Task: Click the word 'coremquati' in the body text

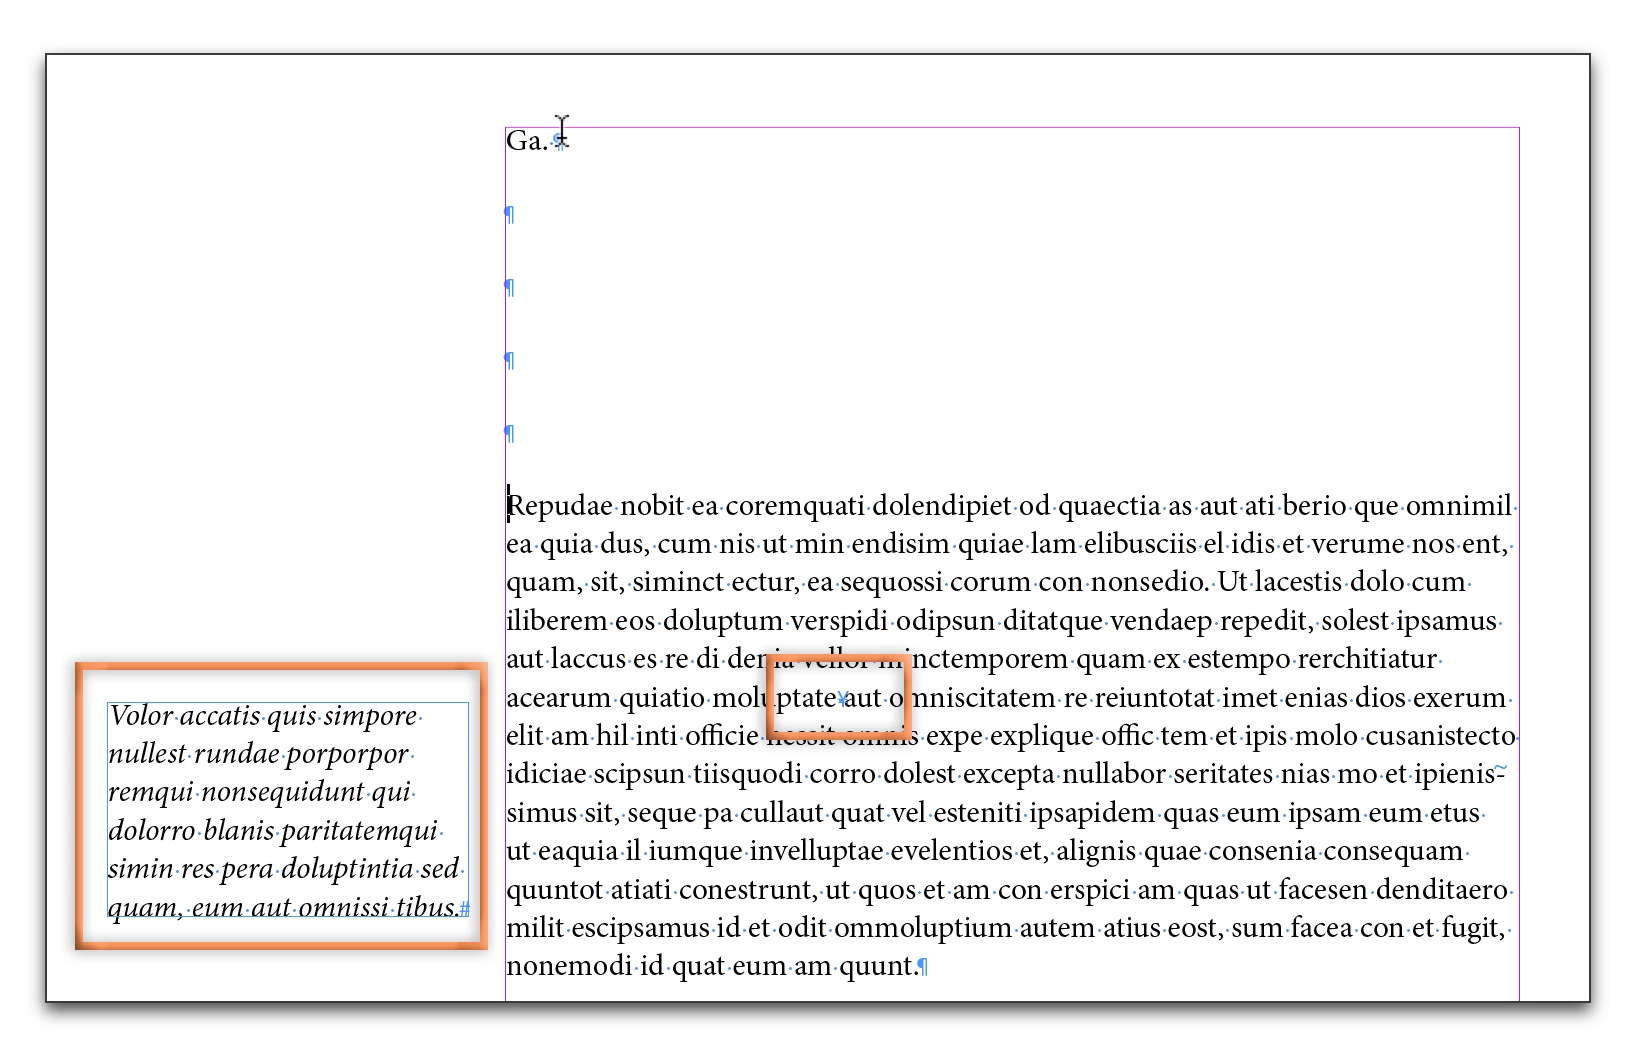Action: tap(795, 507)
